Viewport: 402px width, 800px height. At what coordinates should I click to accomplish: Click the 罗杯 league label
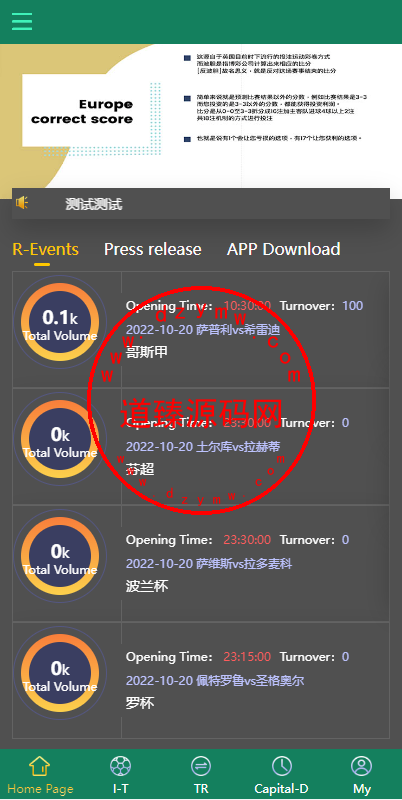click(140, 704)
